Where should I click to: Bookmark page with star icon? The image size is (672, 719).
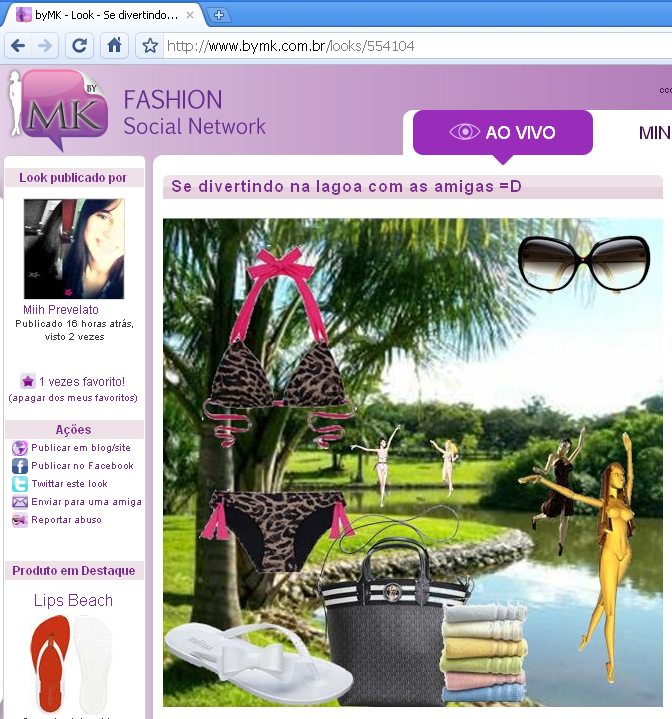[150, 46]
